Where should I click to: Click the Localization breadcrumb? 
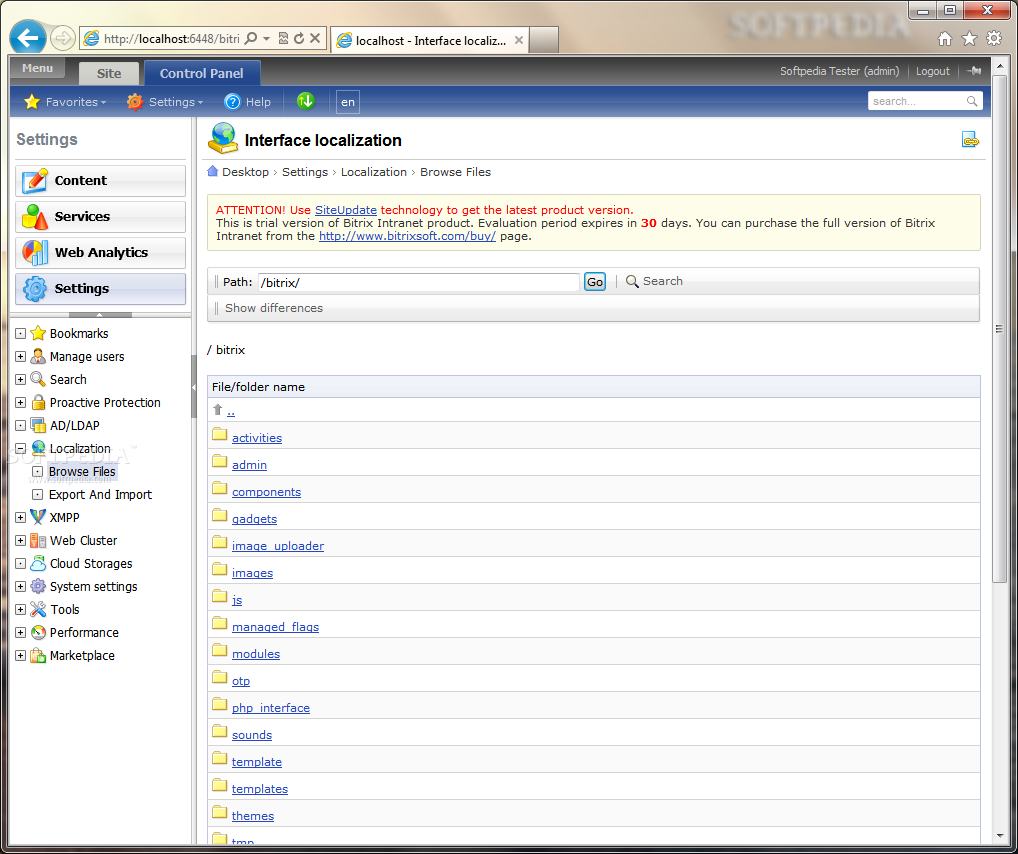pyautogui.click(x=374, y=171)
